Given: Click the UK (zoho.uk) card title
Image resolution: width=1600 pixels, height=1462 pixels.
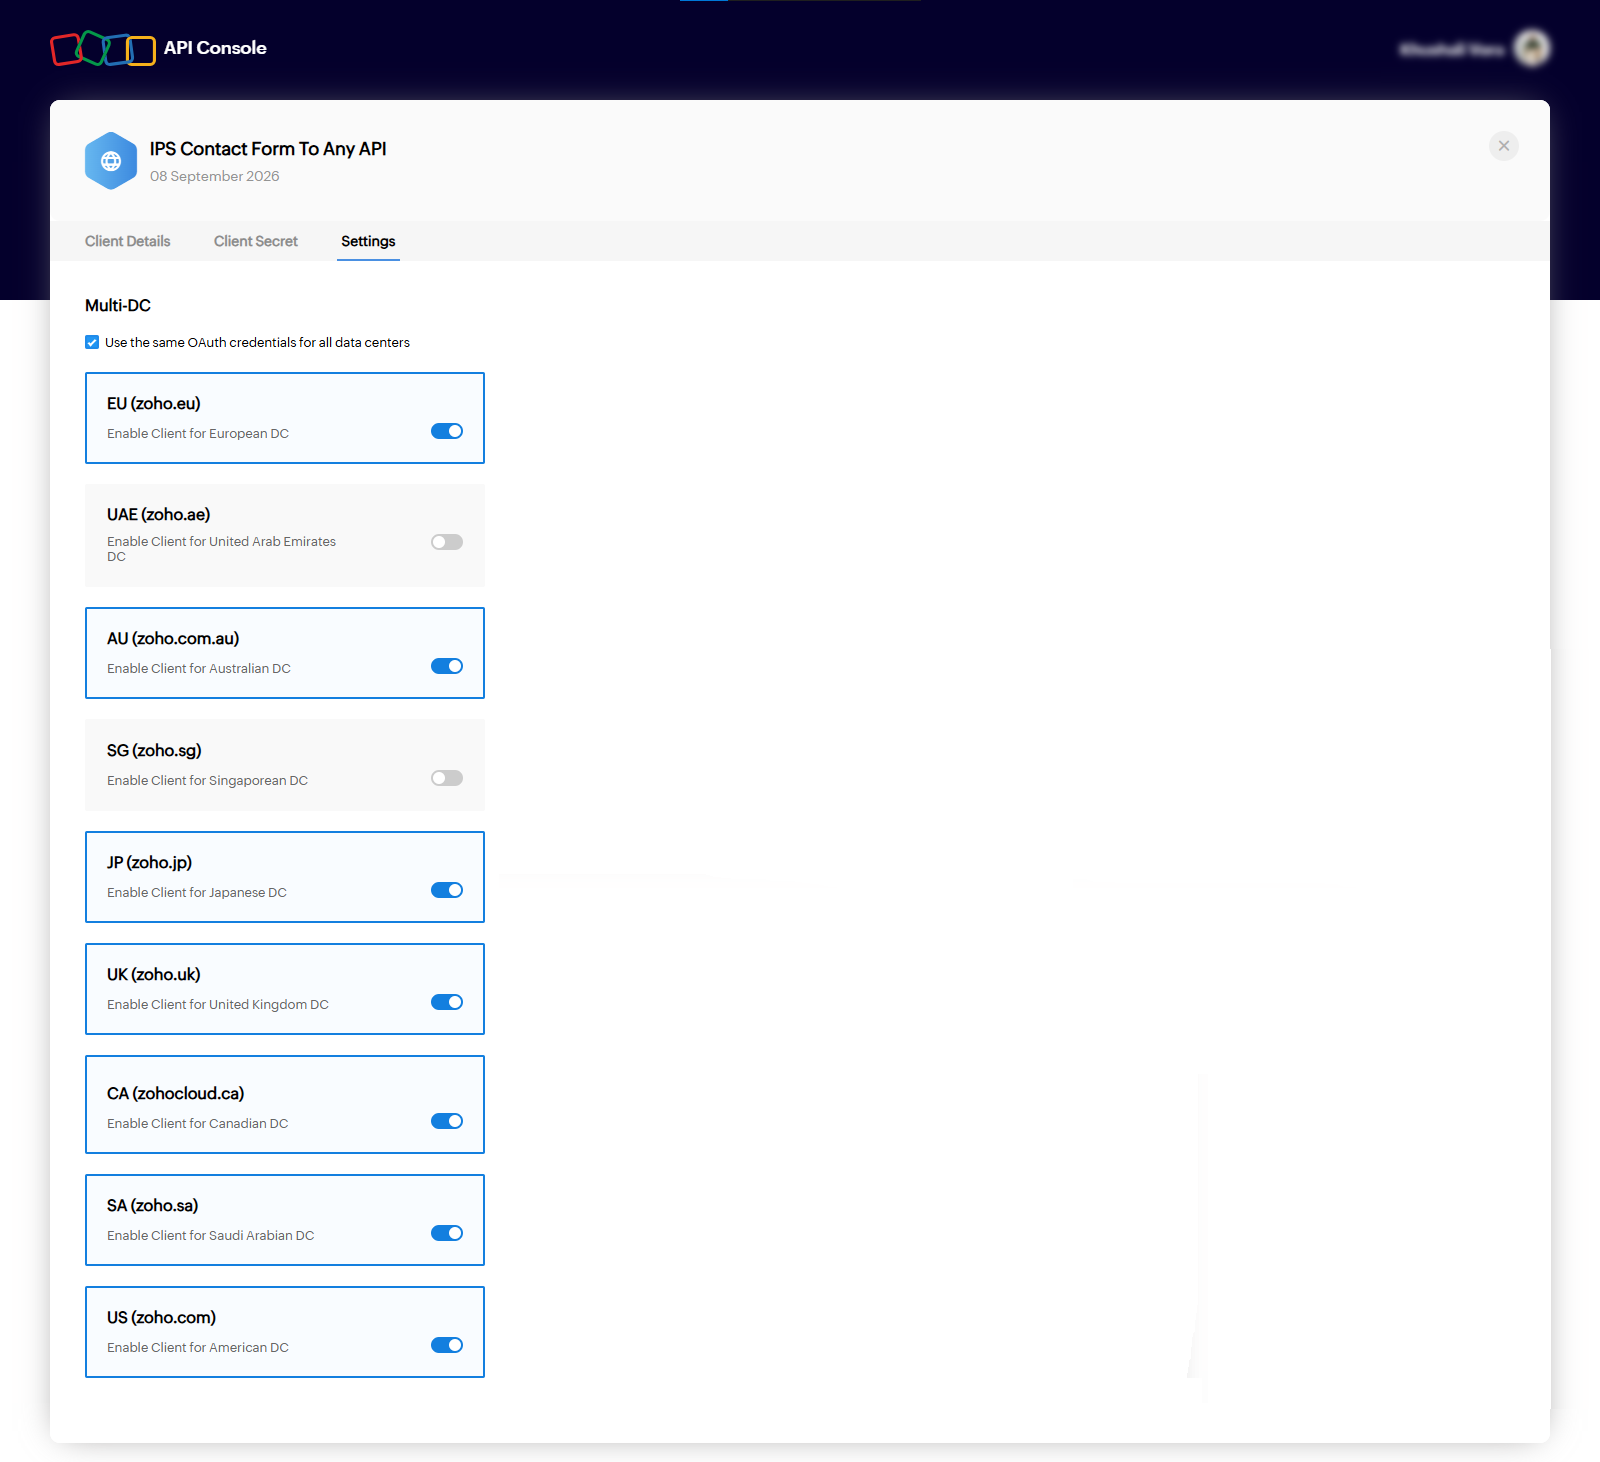Looking at the screenshot, I should (x=154, y=974).
